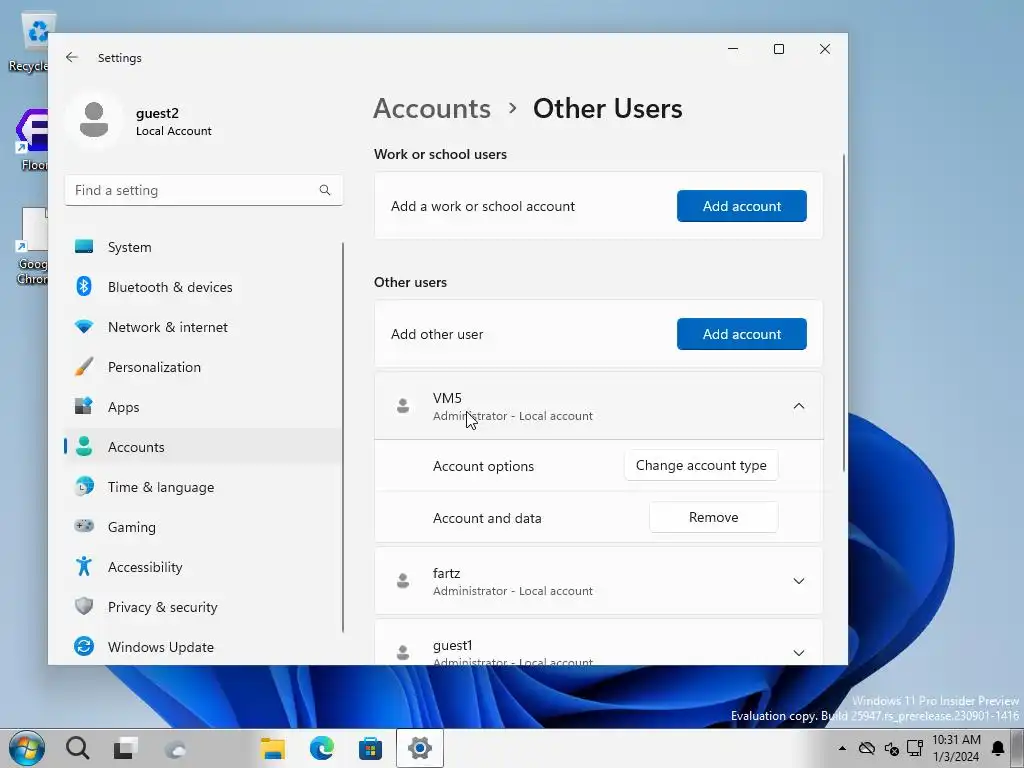Click Add account for other user
The image size is (1024, 768).
pos(741,334)
